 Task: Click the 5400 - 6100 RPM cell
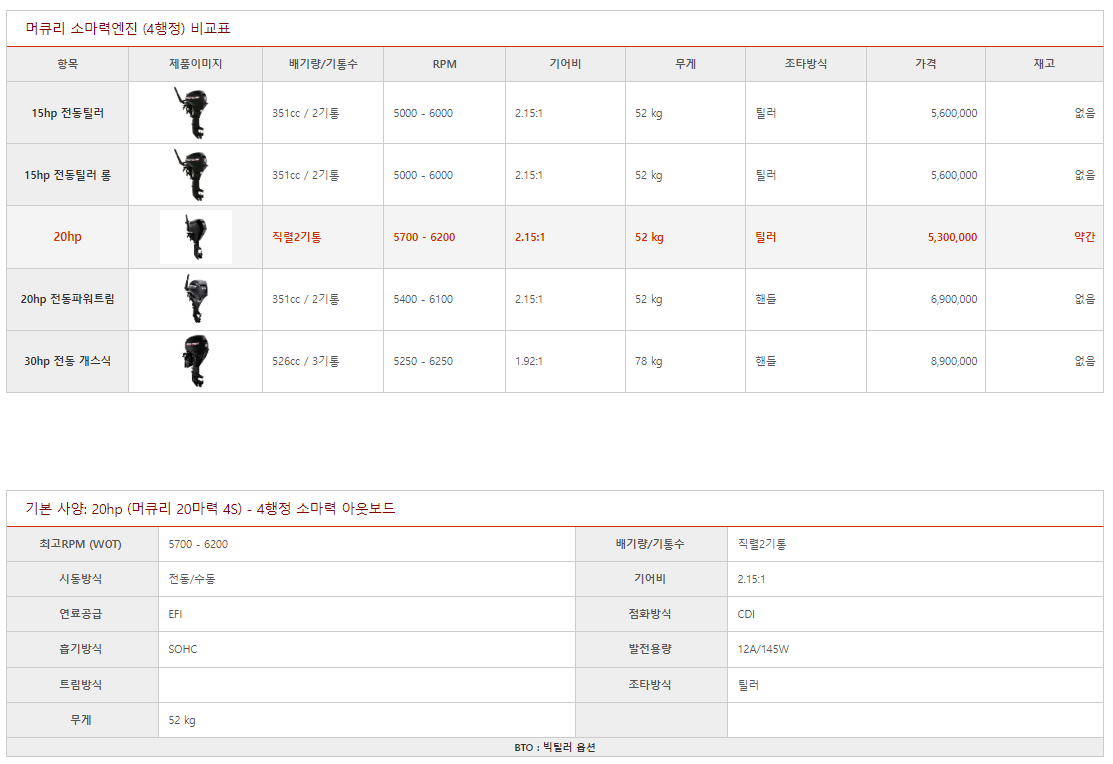coord(423,299)
